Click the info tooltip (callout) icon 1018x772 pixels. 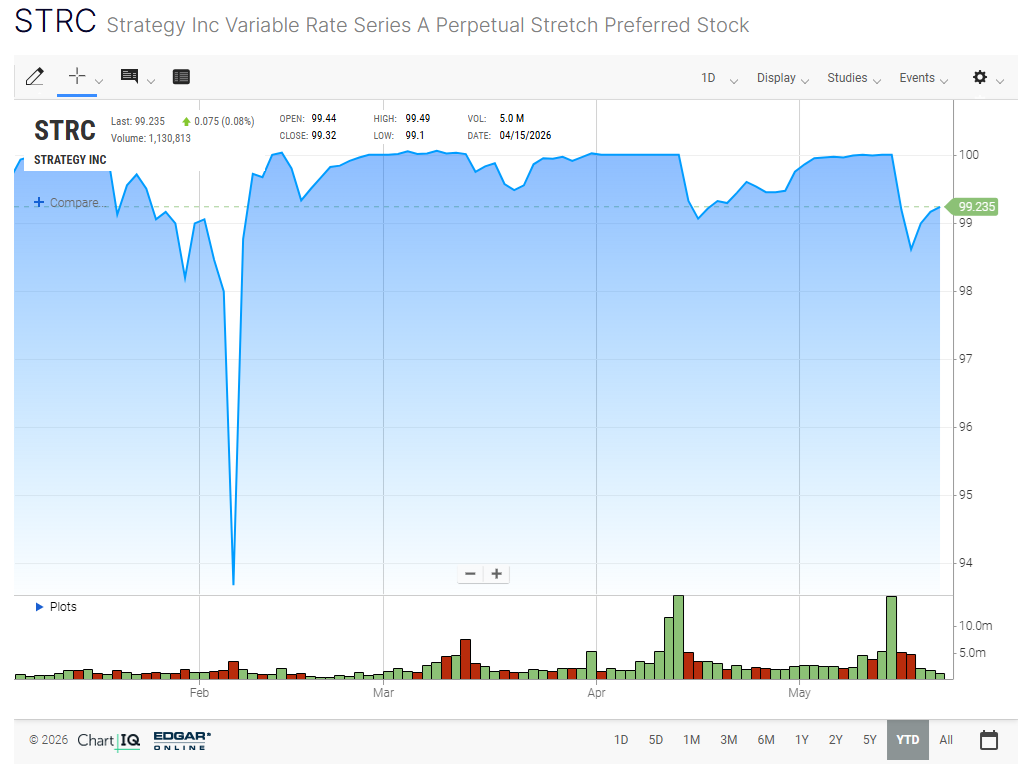(129, 77)
